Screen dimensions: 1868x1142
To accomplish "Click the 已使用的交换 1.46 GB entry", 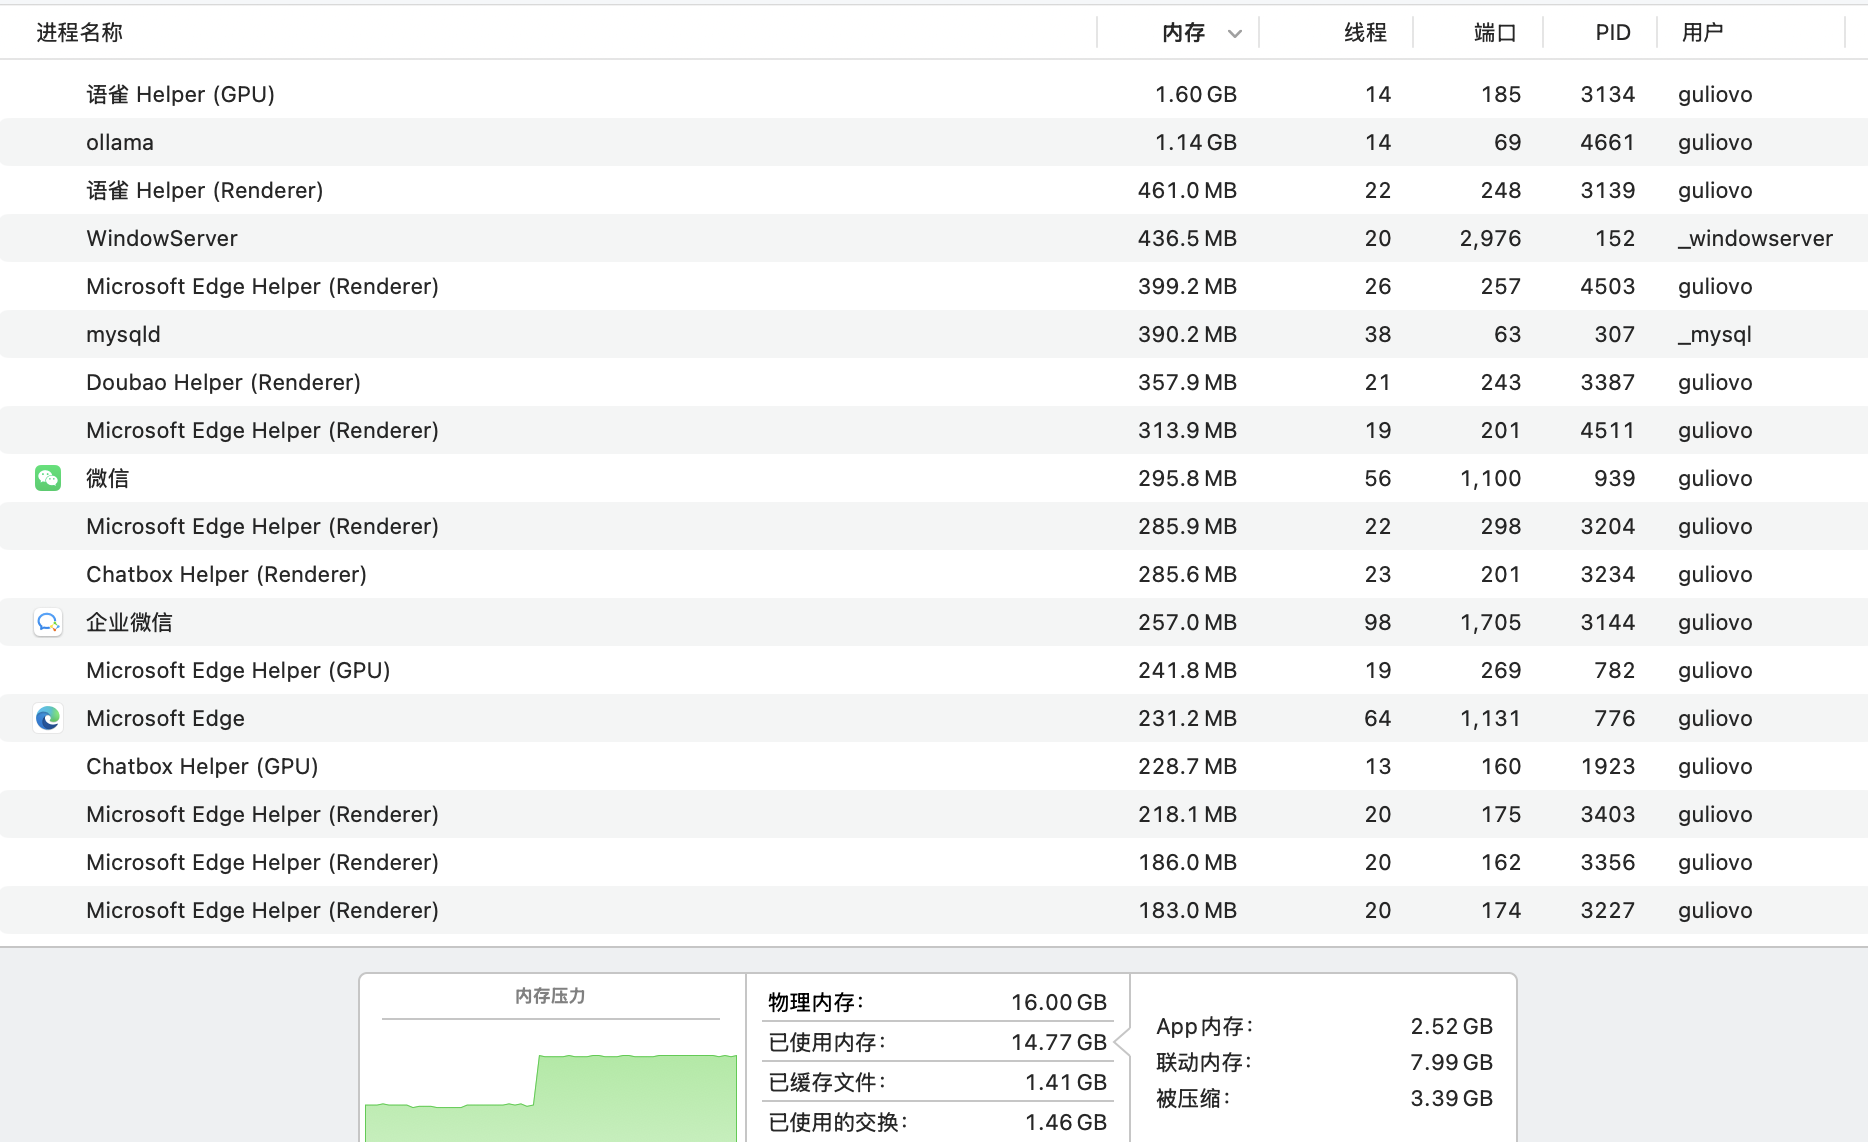I will [937, 1122].
